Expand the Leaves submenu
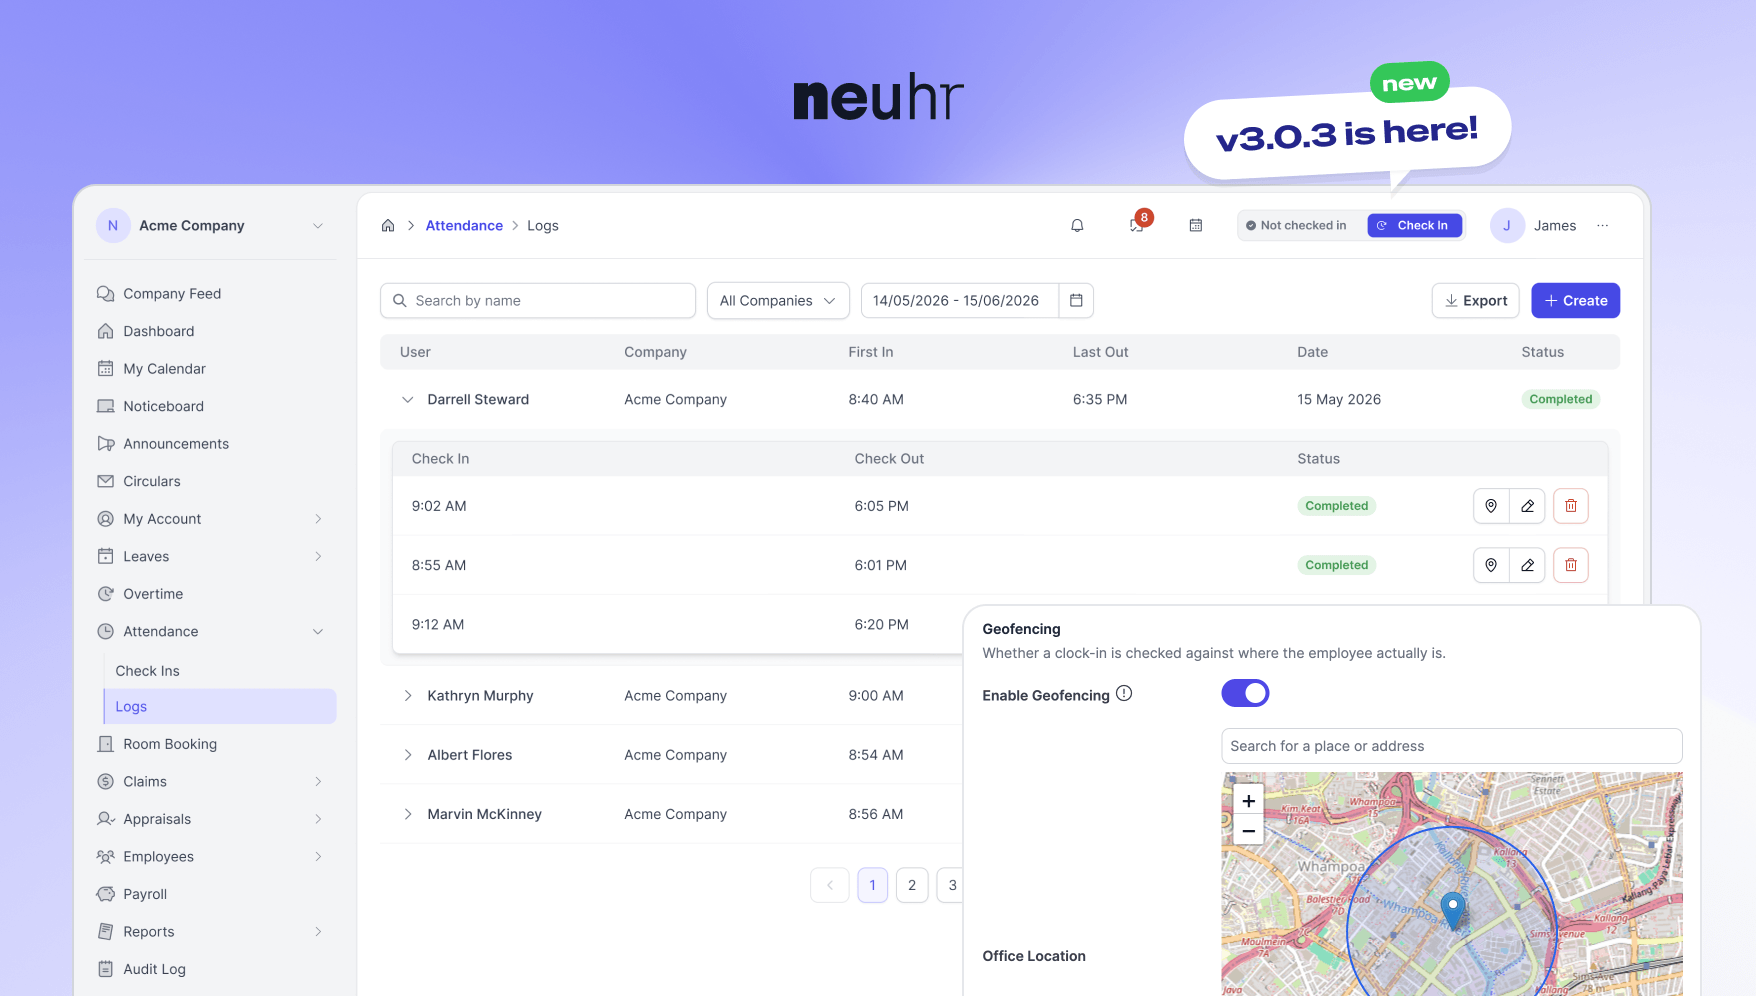 point(318,557)
